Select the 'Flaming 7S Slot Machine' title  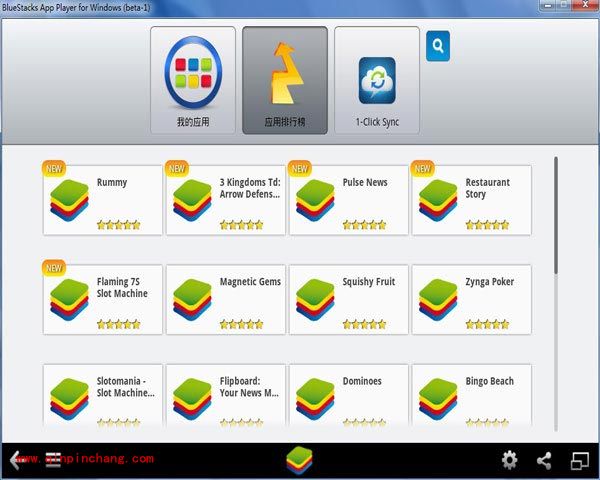[122, 287]
